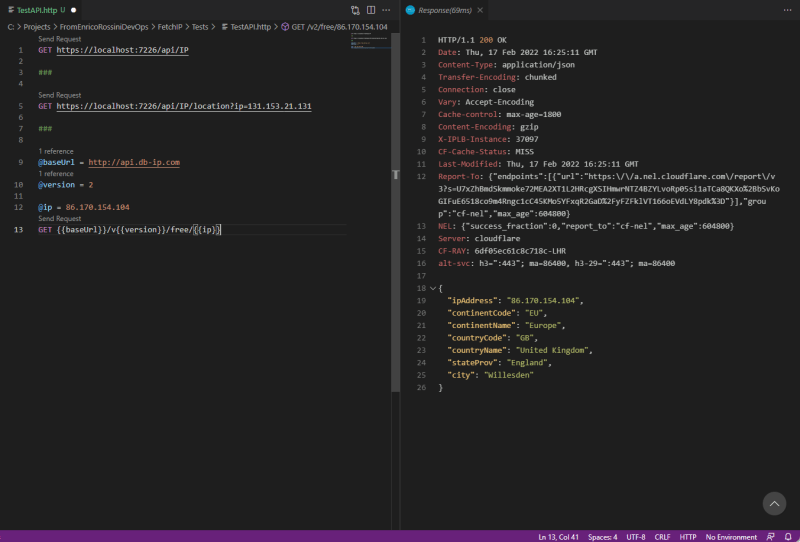Open the GET /v2/free breadcrumb symbol

coord(335,27)
